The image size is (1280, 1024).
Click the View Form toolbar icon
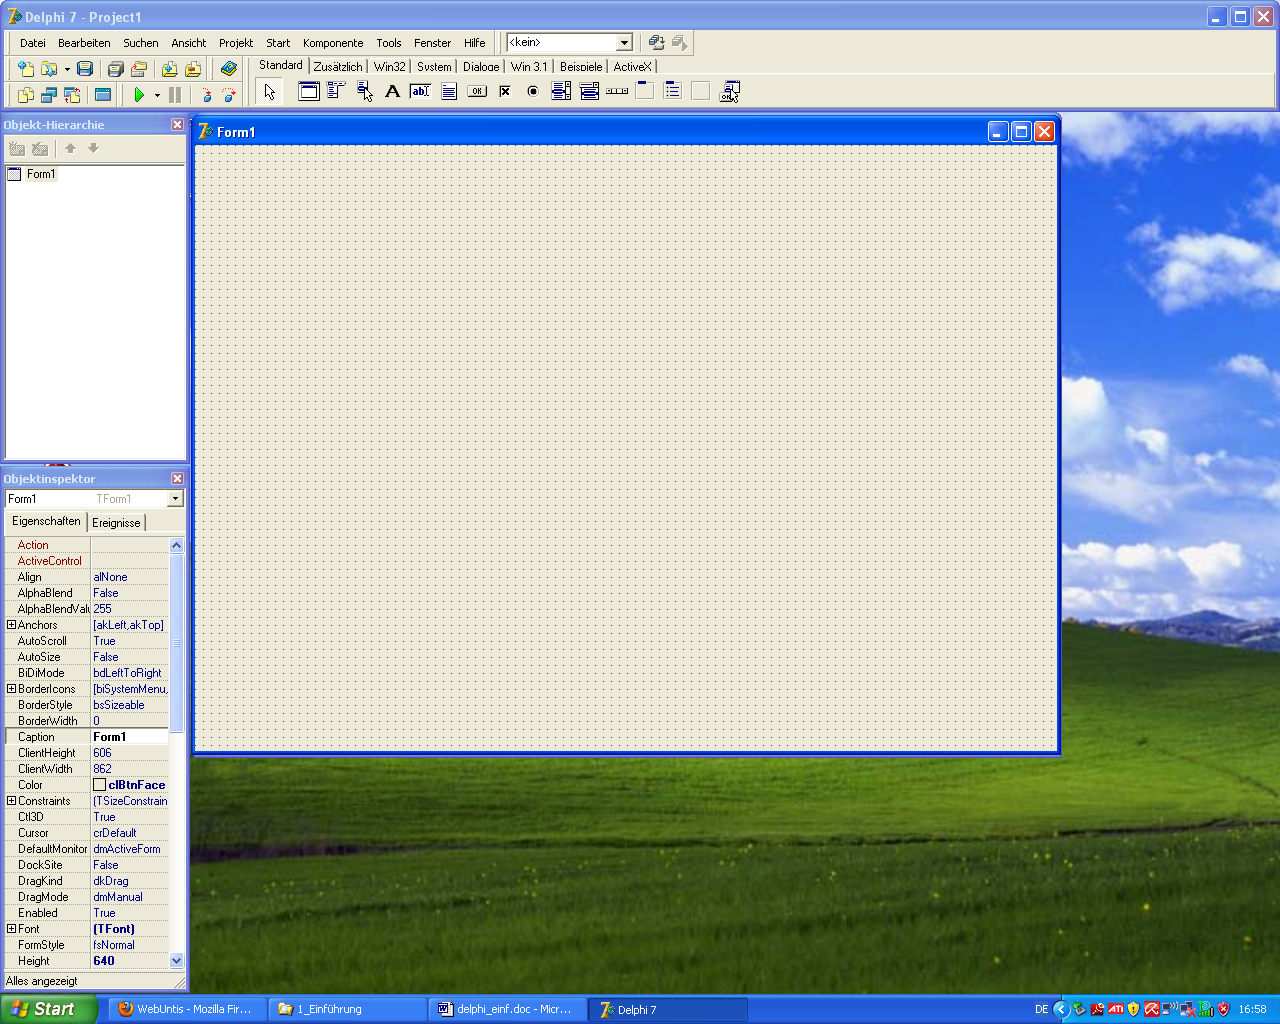coord(49,95)
